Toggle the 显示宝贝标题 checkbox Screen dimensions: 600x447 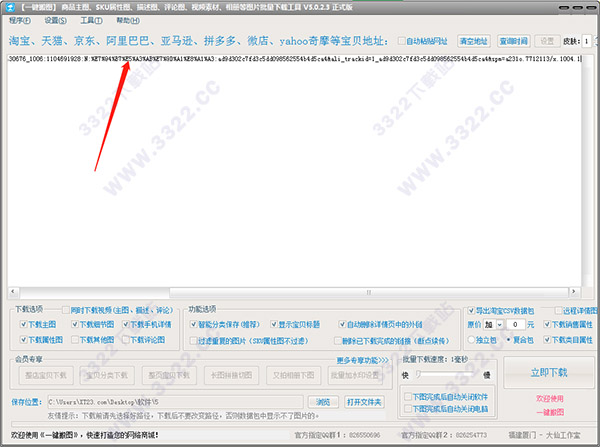point(274,325)
